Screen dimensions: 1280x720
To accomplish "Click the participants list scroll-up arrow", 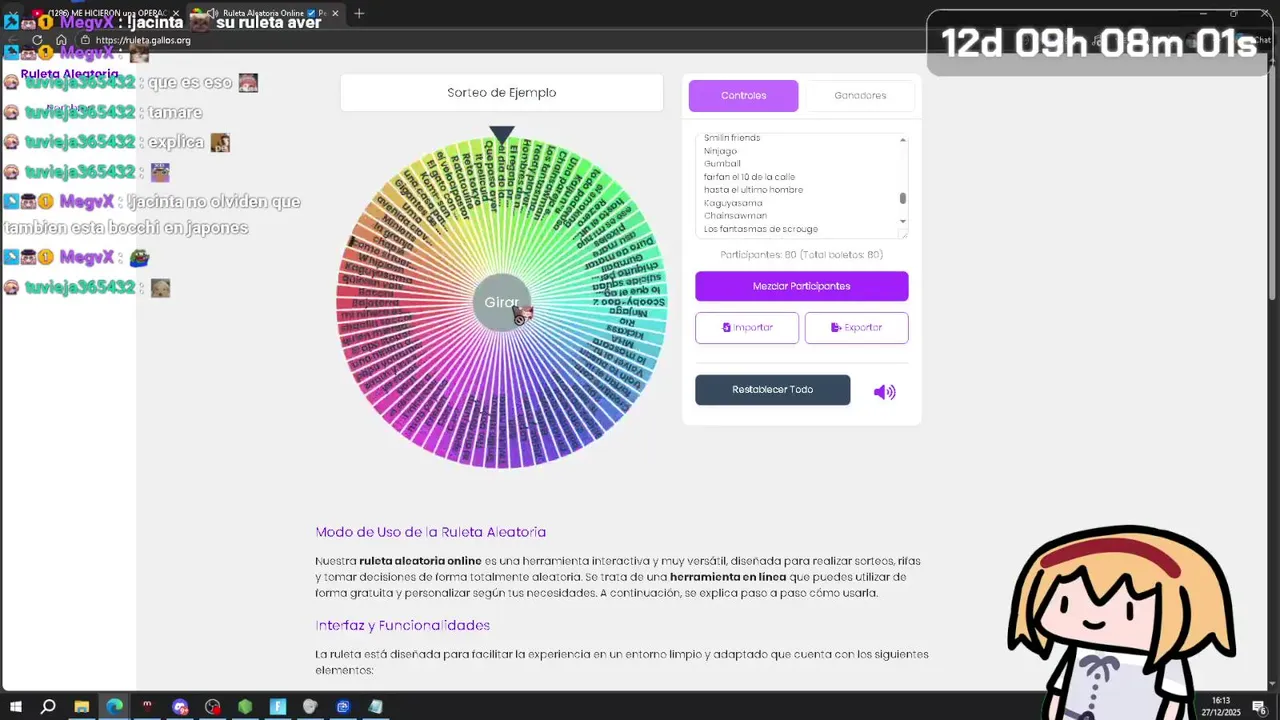I will [x=903, y=140].
